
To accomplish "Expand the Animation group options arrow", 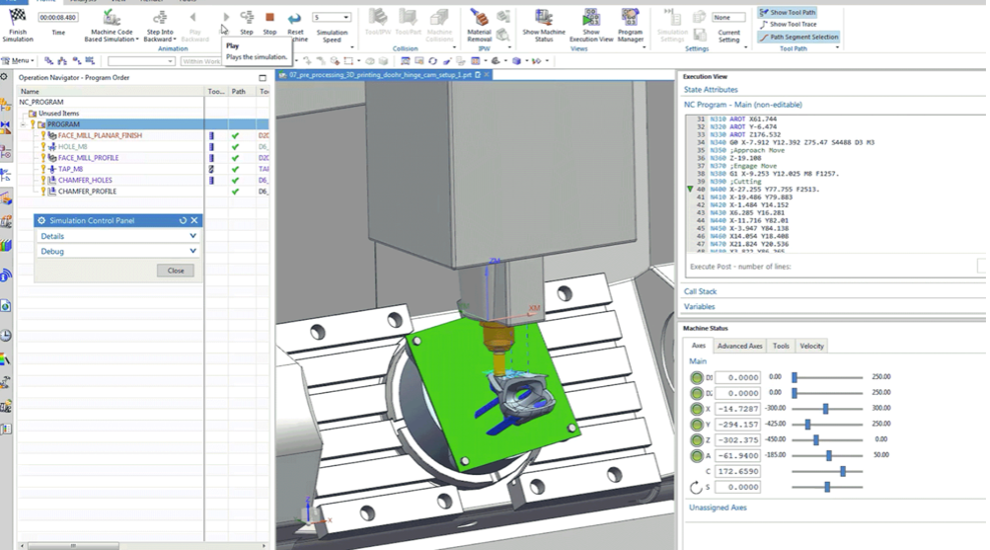I will pyautogui.click(x=352, y=48).
